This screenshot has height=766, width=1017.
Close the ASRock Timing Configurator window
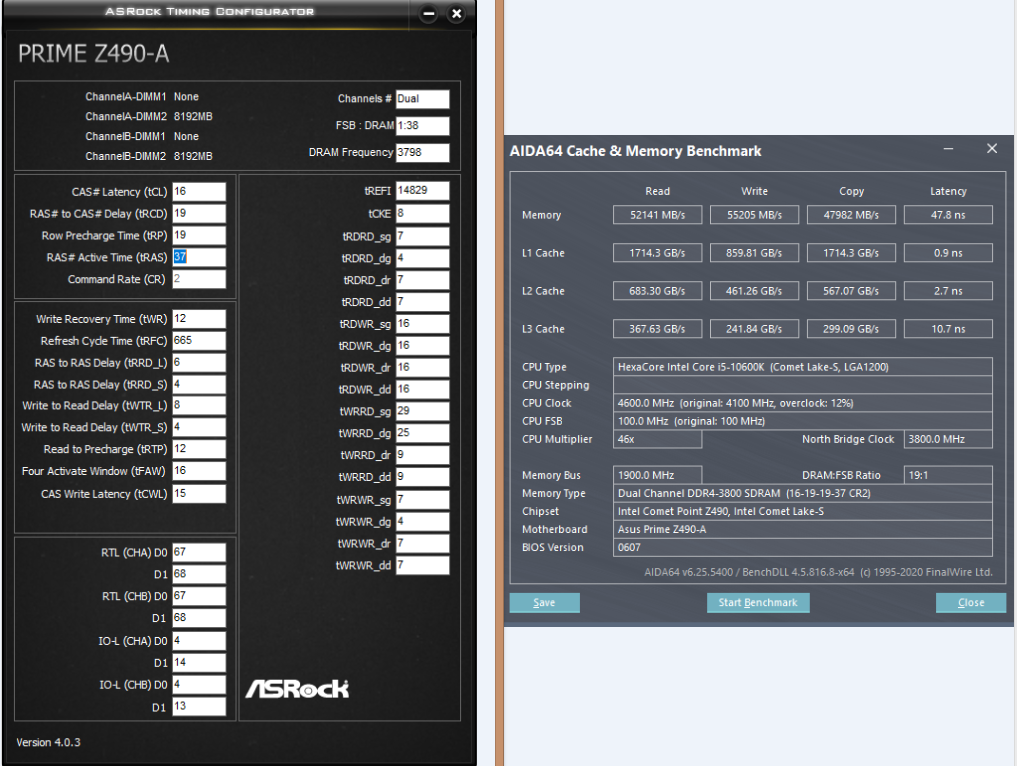pyautogui.click(x=457, y=13)
